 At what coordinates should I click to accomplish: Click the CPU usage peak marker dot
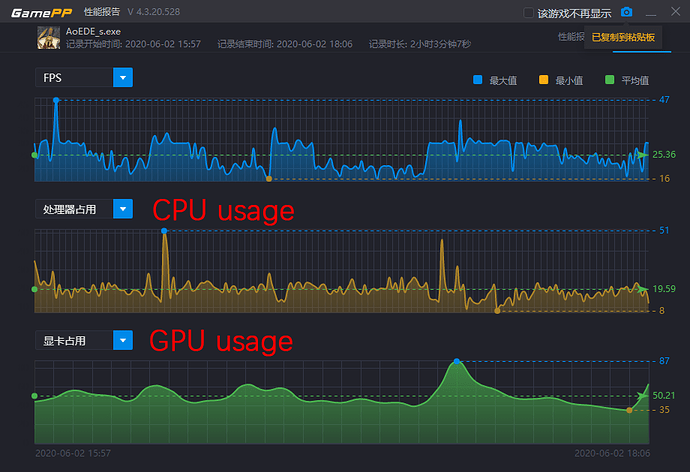point(164,231)
